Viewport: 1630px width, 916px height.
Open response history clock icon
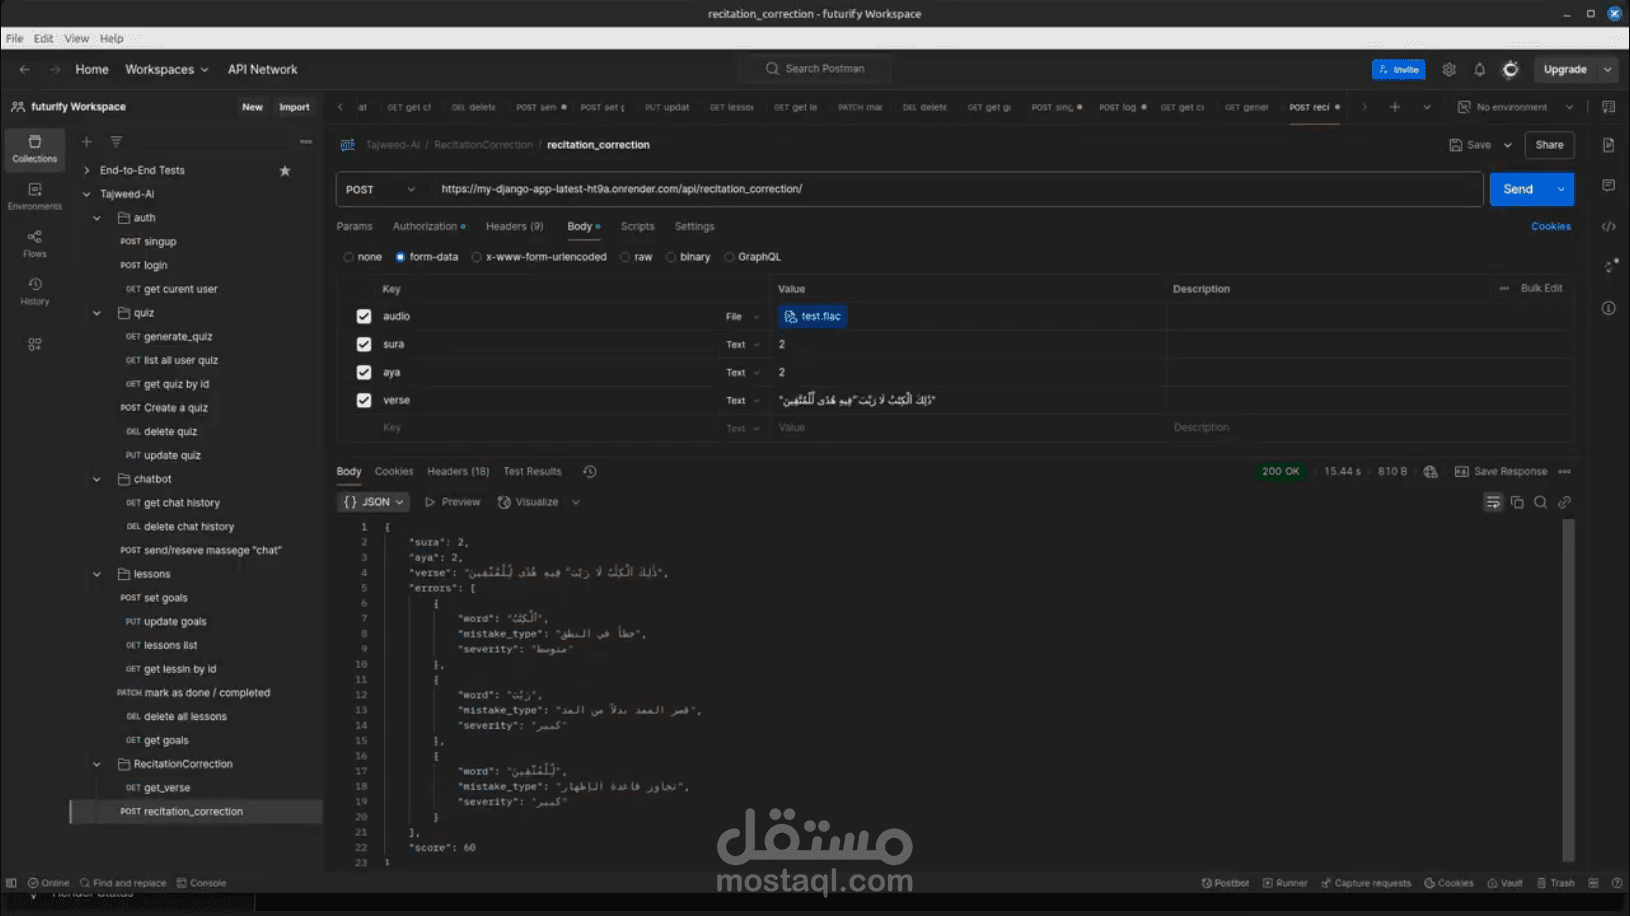590,472
